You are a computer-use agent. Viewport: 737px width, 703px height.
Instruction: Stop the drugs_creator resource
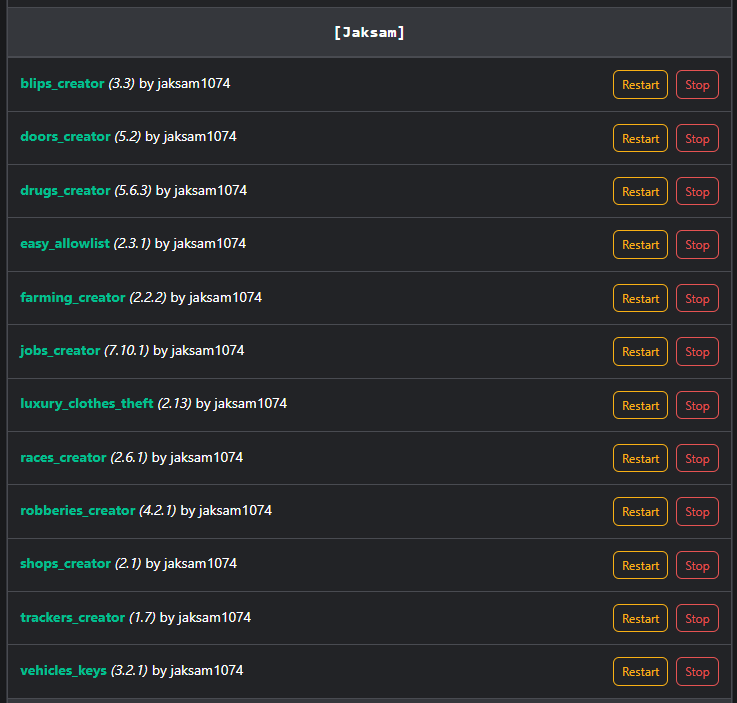point(697,192)
